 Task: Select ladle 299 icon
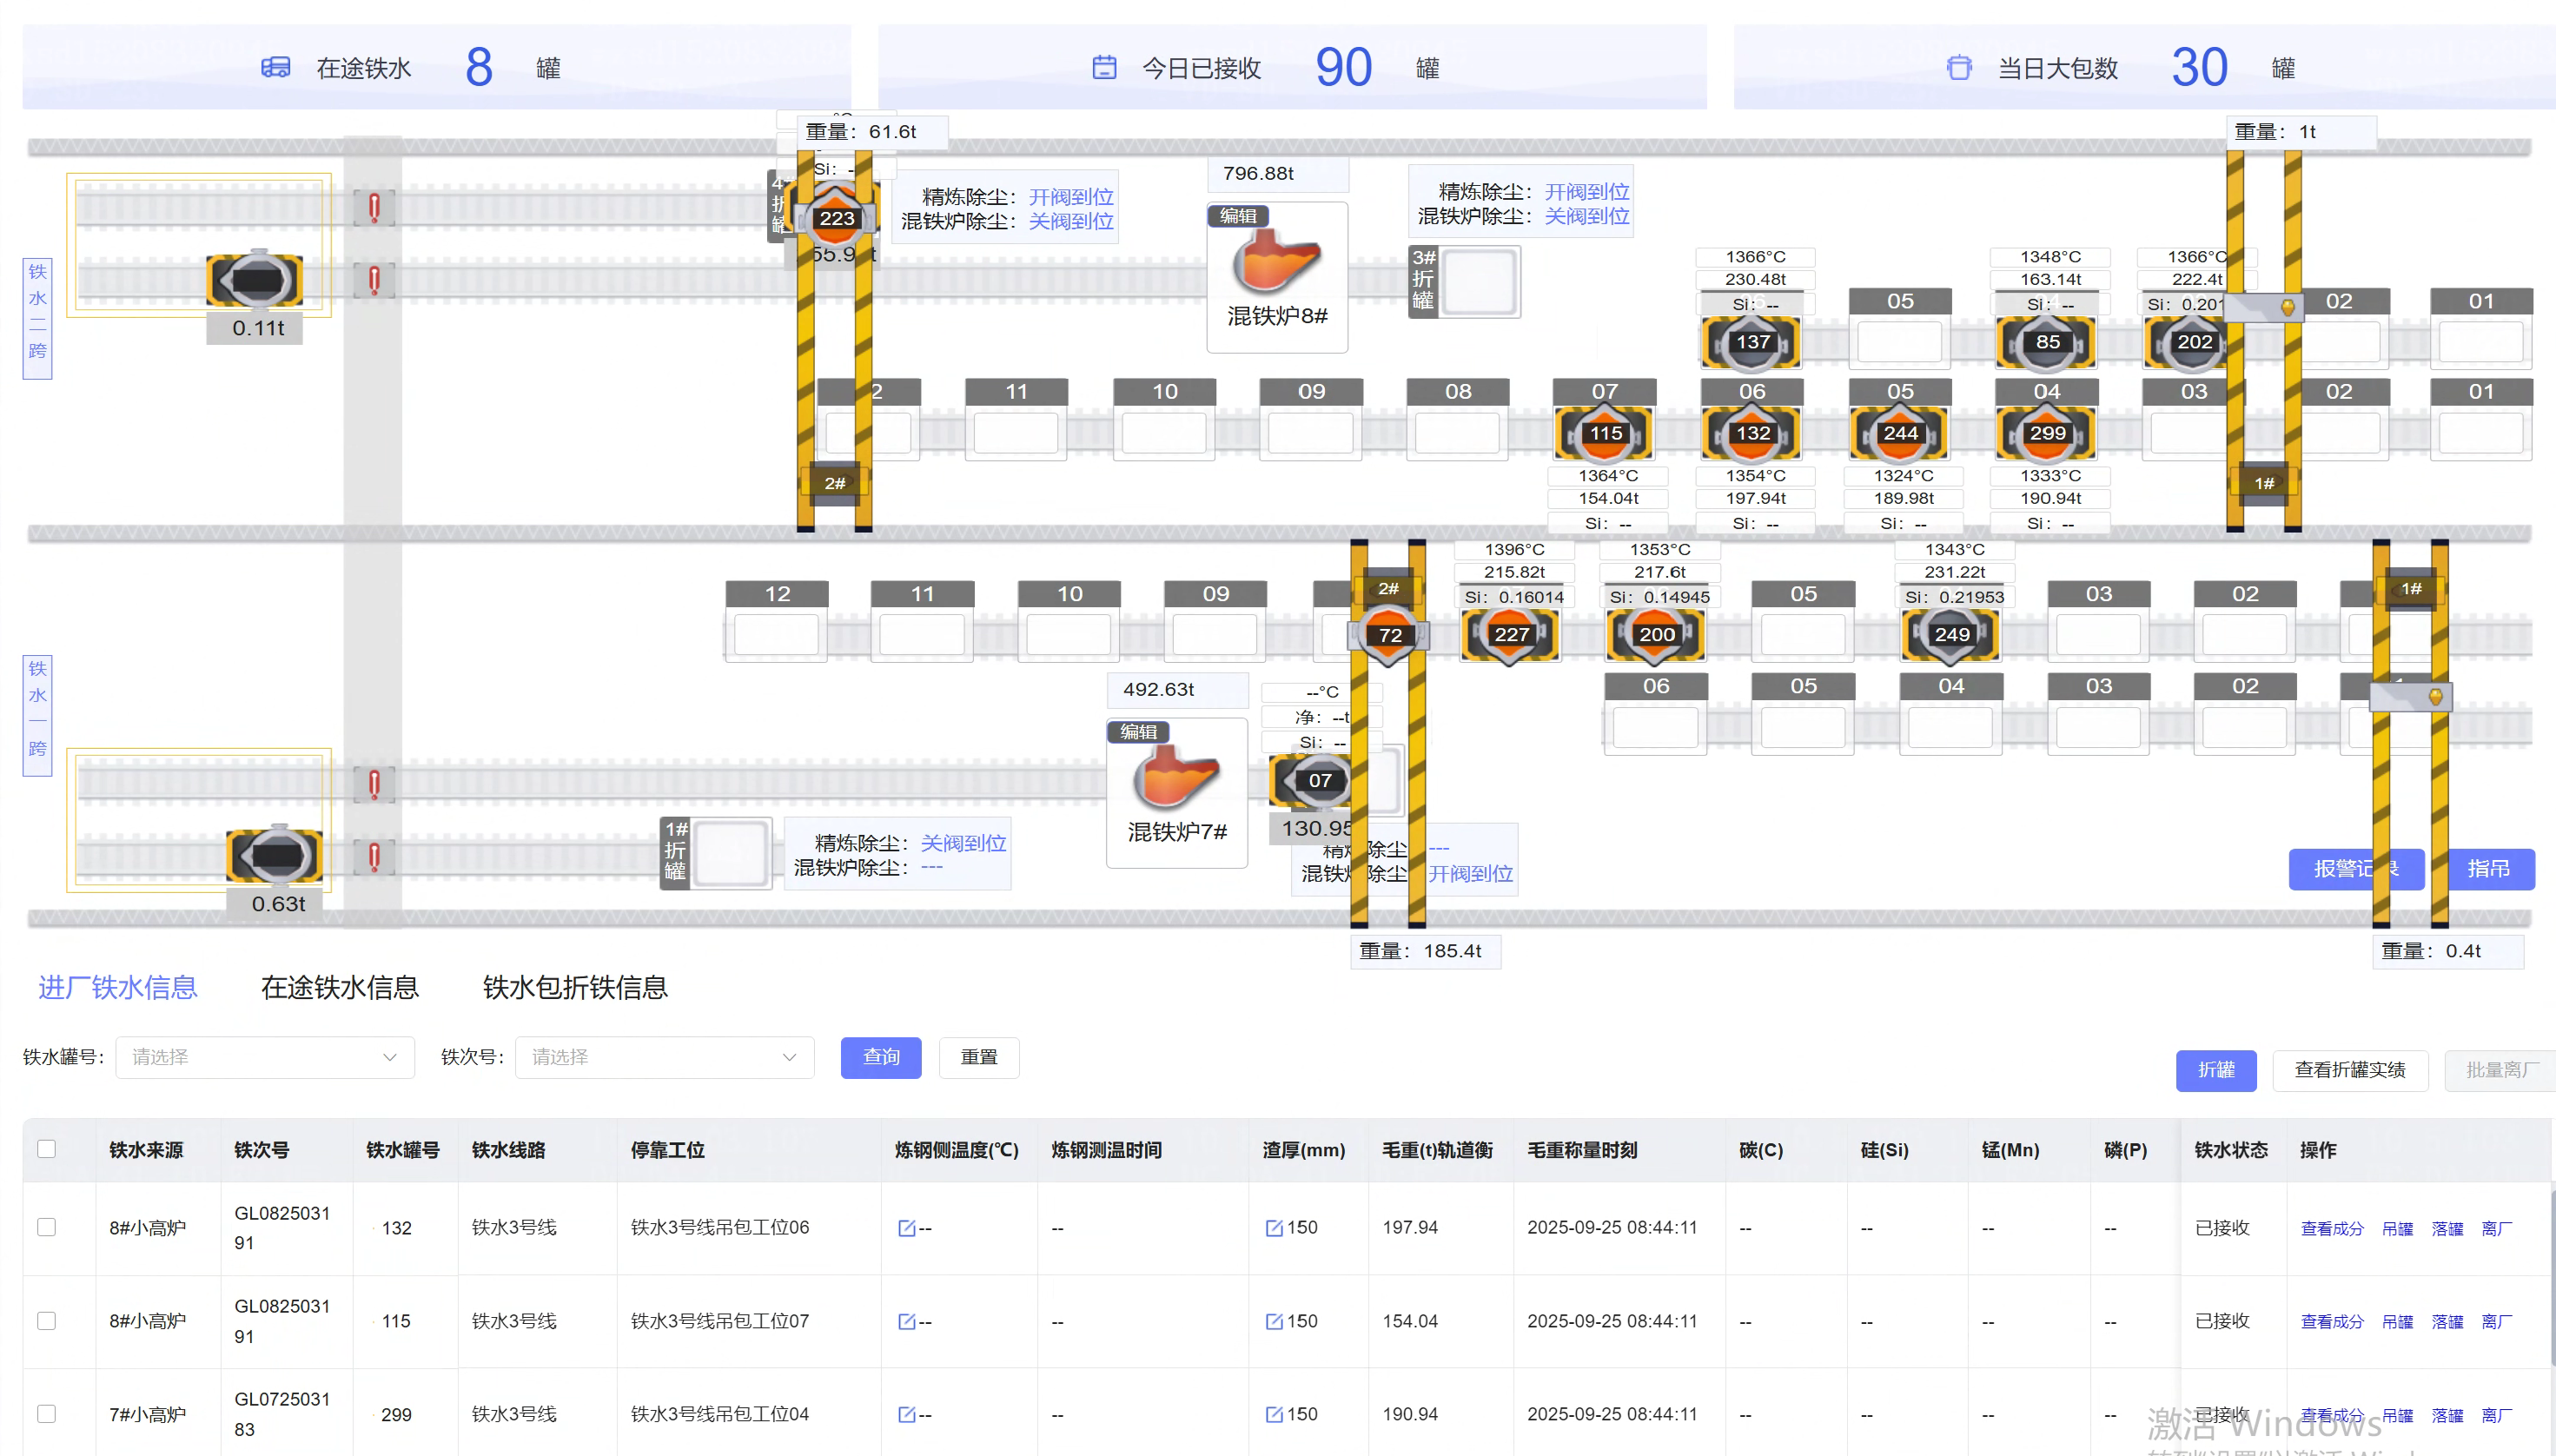pyautogui.click(x=2046, y=433)
